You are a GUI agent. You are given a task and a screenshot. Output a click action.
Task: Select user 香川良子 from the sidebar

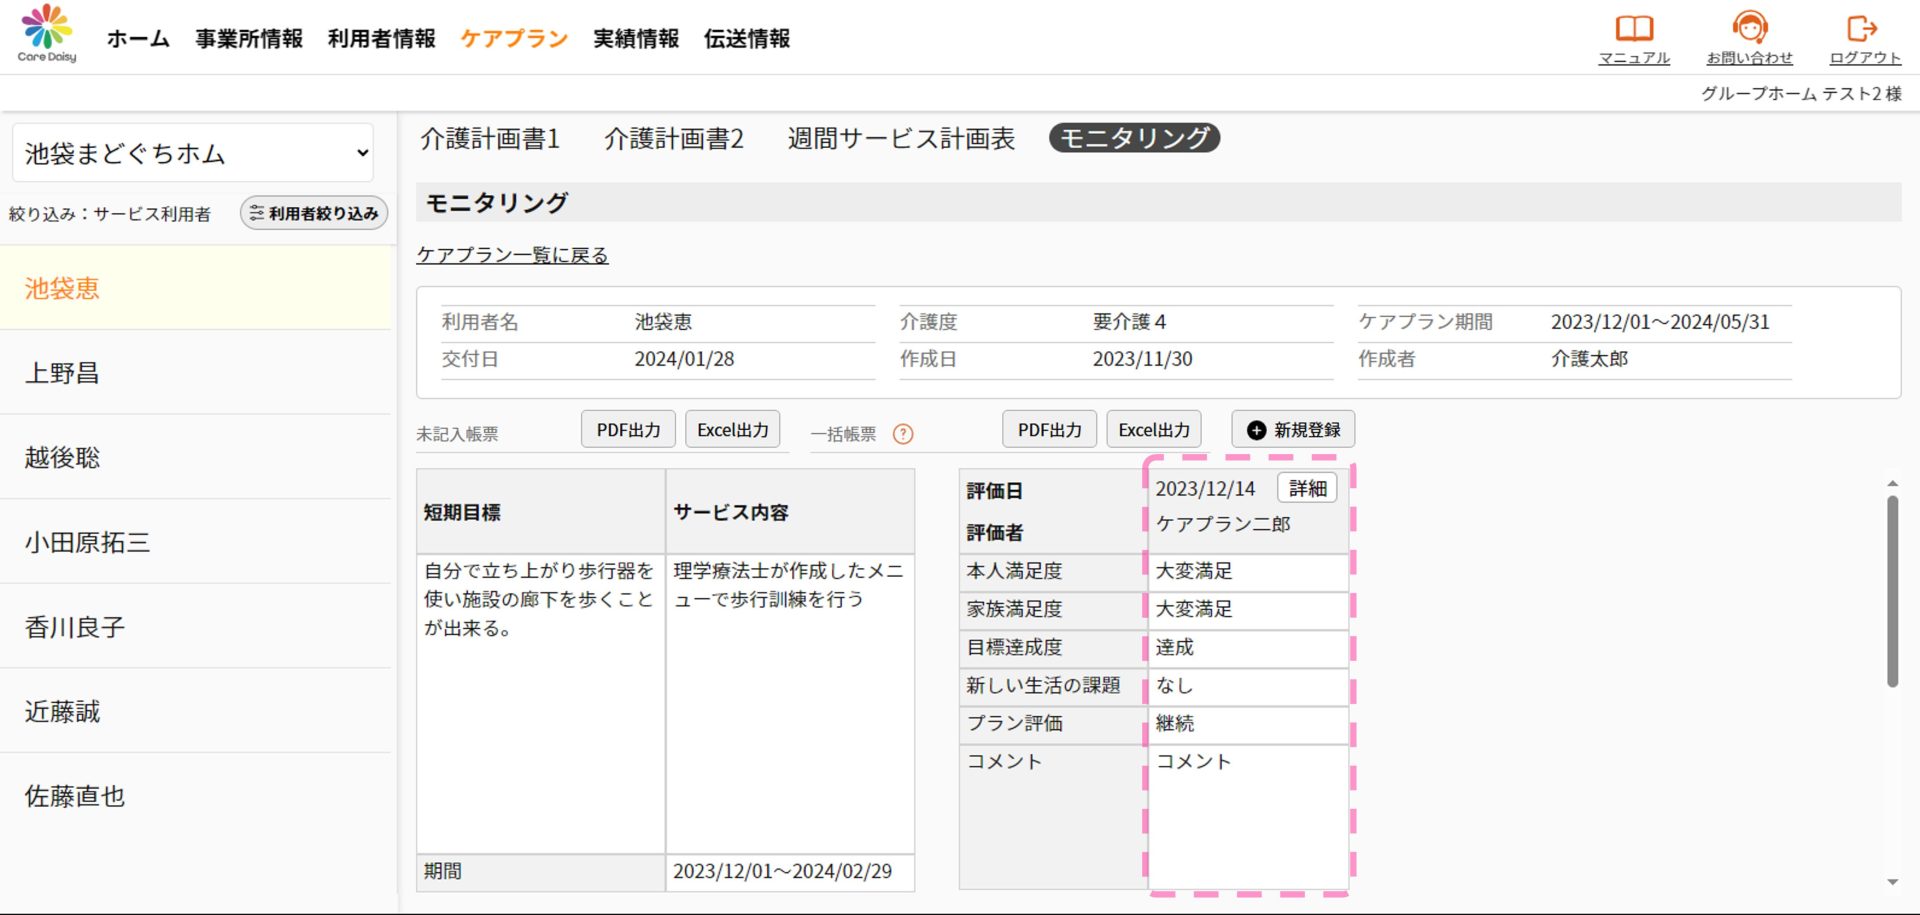tap(75, 627)
